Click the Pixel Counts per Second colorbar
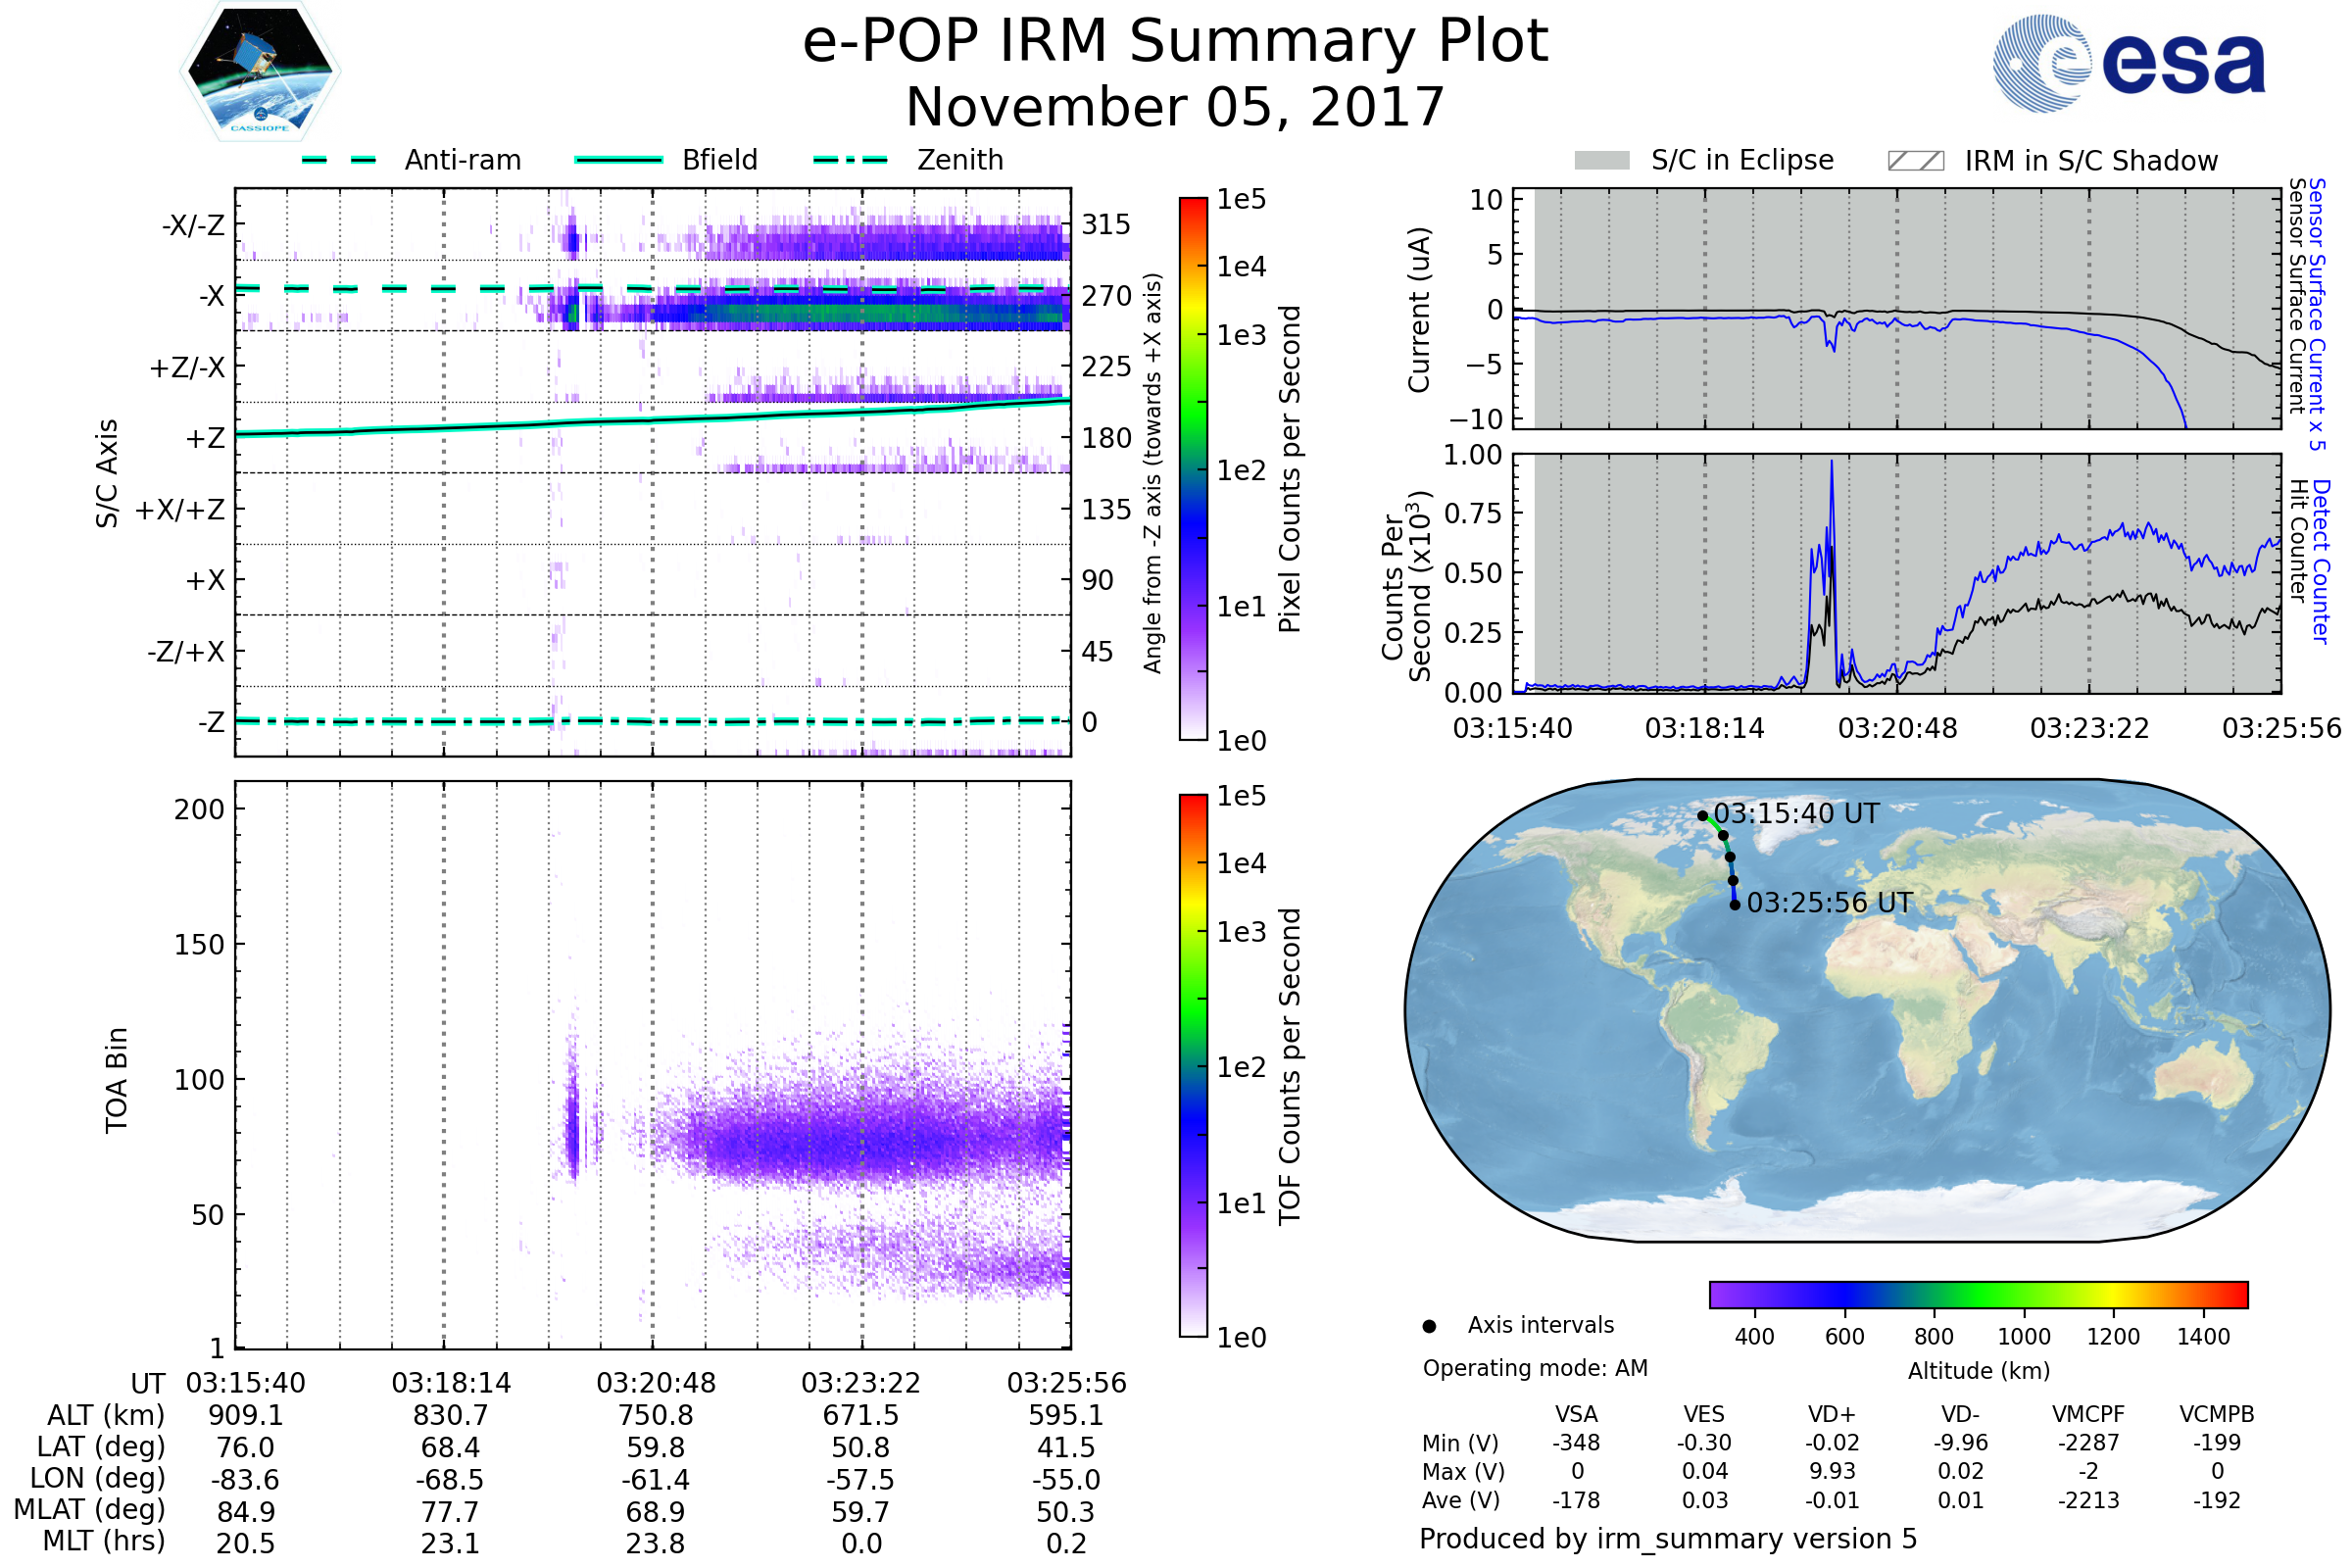Image resolution: width=2352 pixels, height=1568 pixels. 1193,468
